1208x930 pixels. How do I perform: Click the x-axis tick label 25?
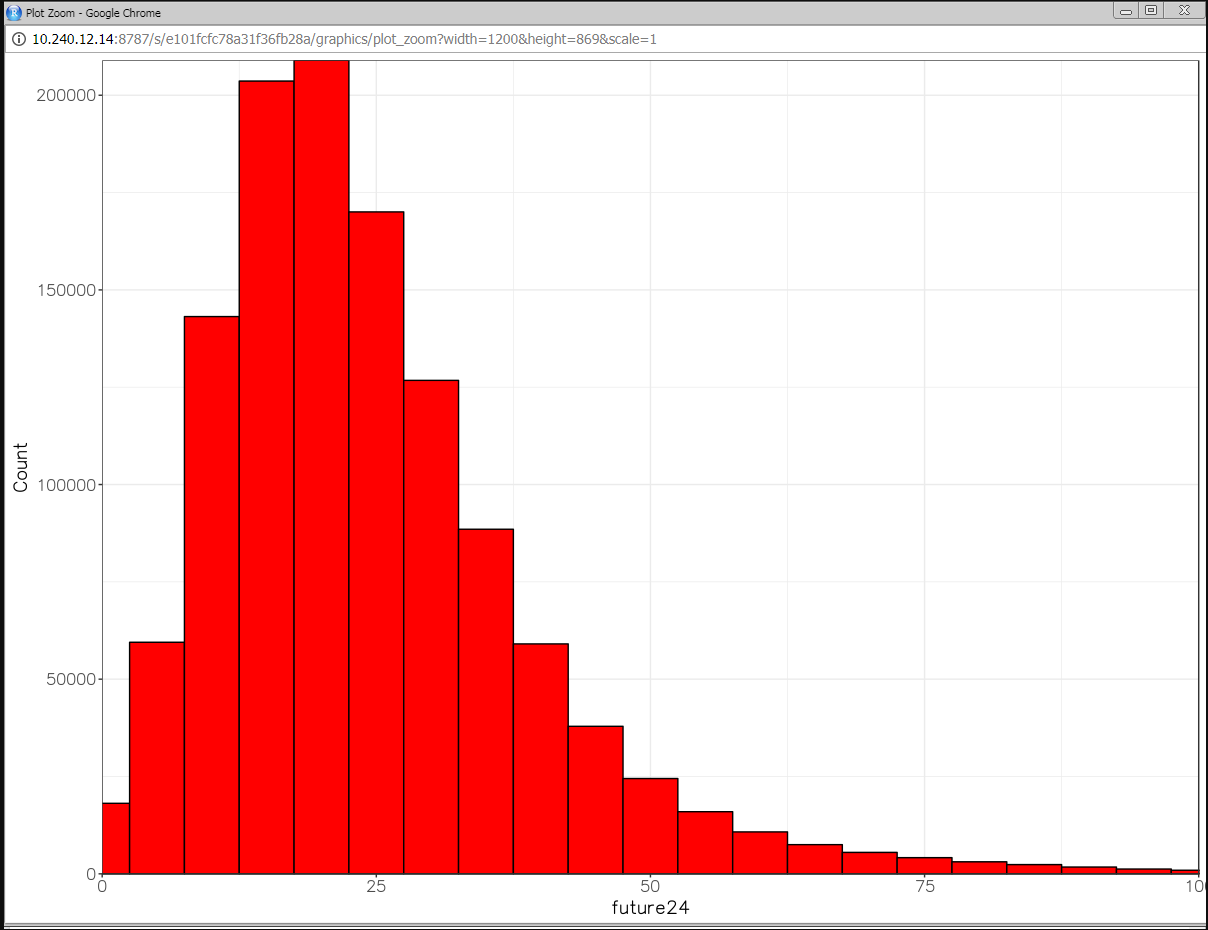click(x=376, y=886)
